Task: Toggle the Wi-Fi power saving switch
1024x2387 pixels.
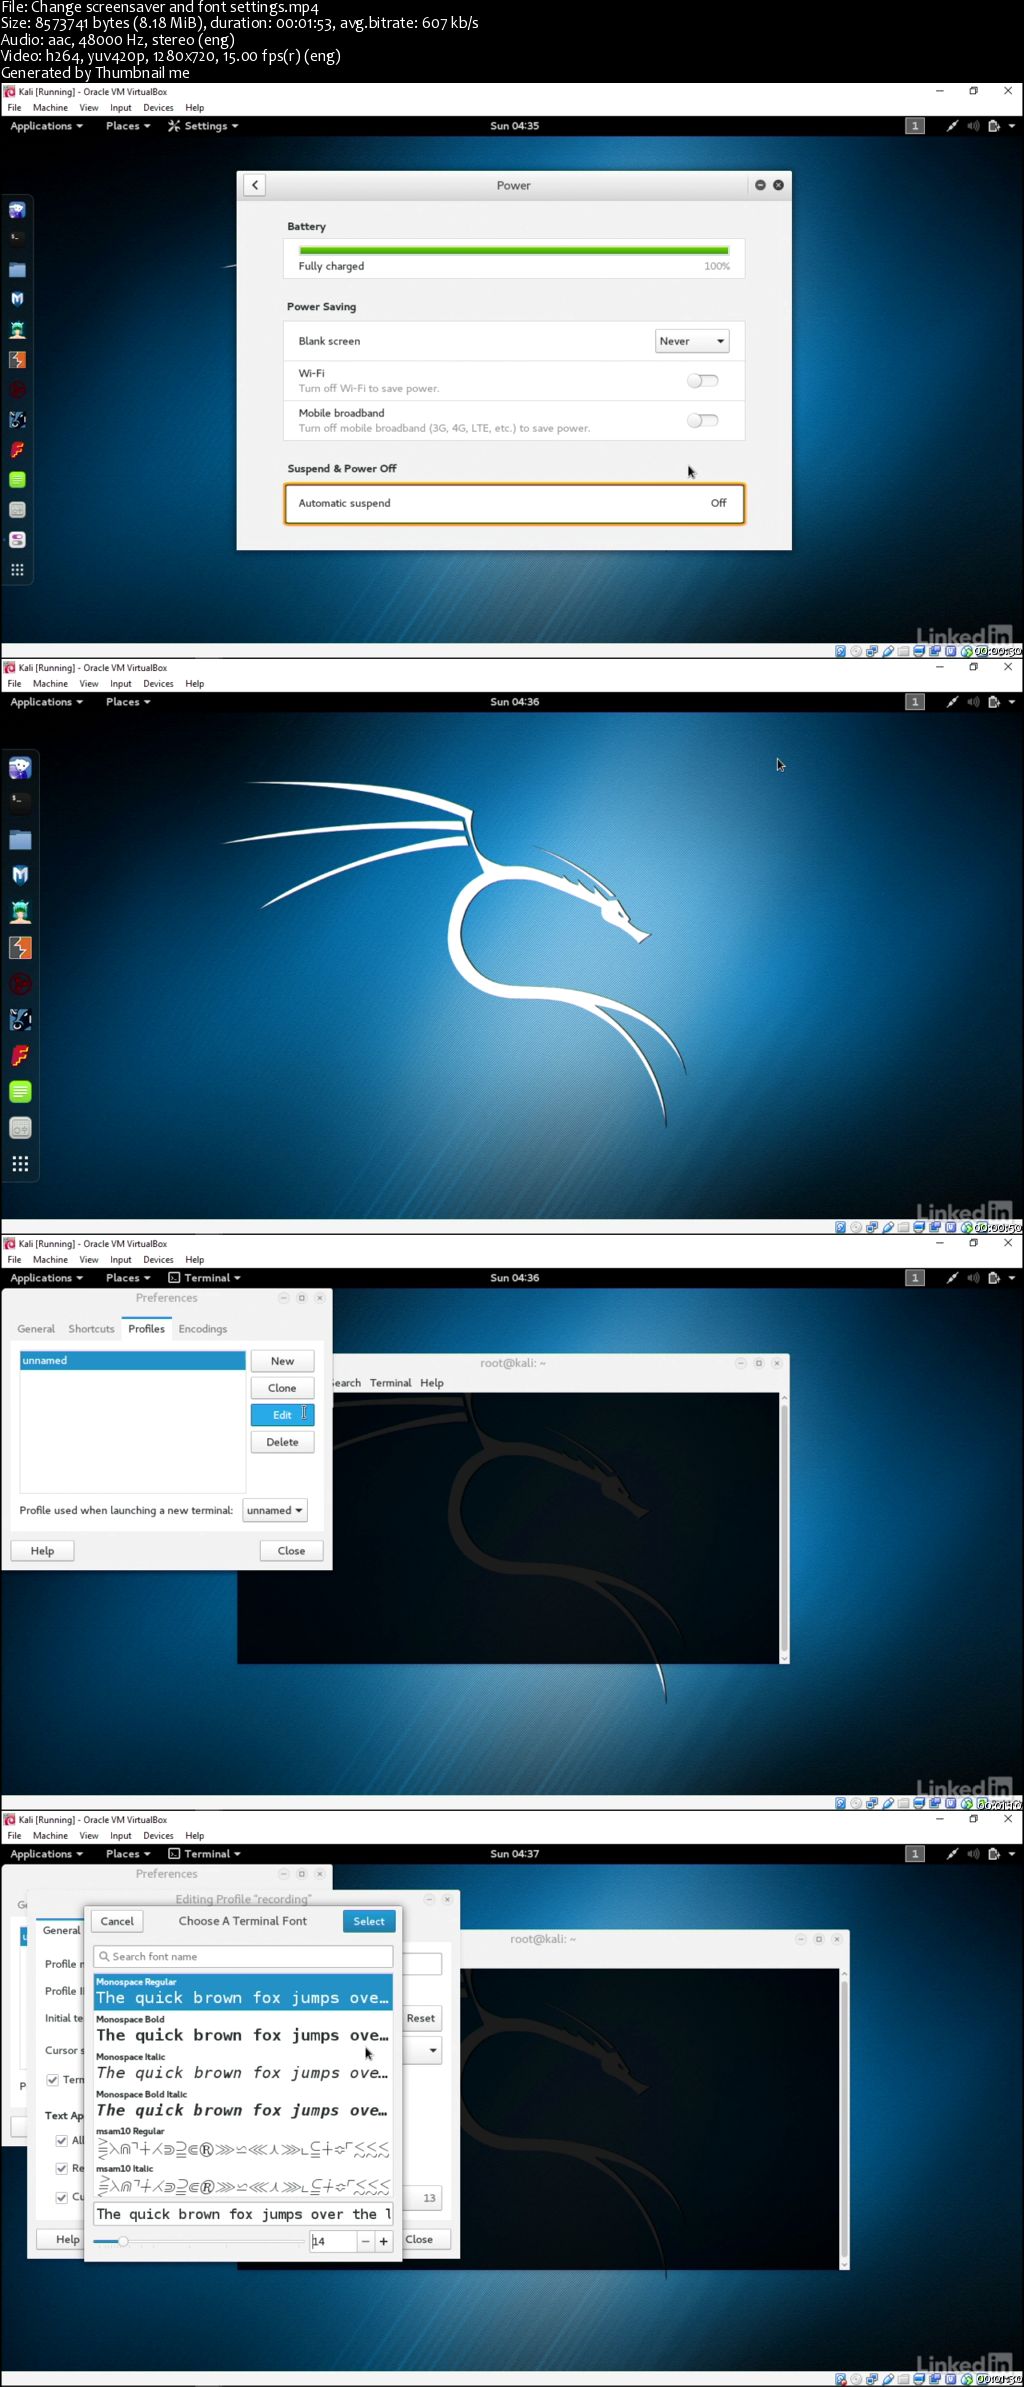Action: pyautogui.click(x=703, y=380)
